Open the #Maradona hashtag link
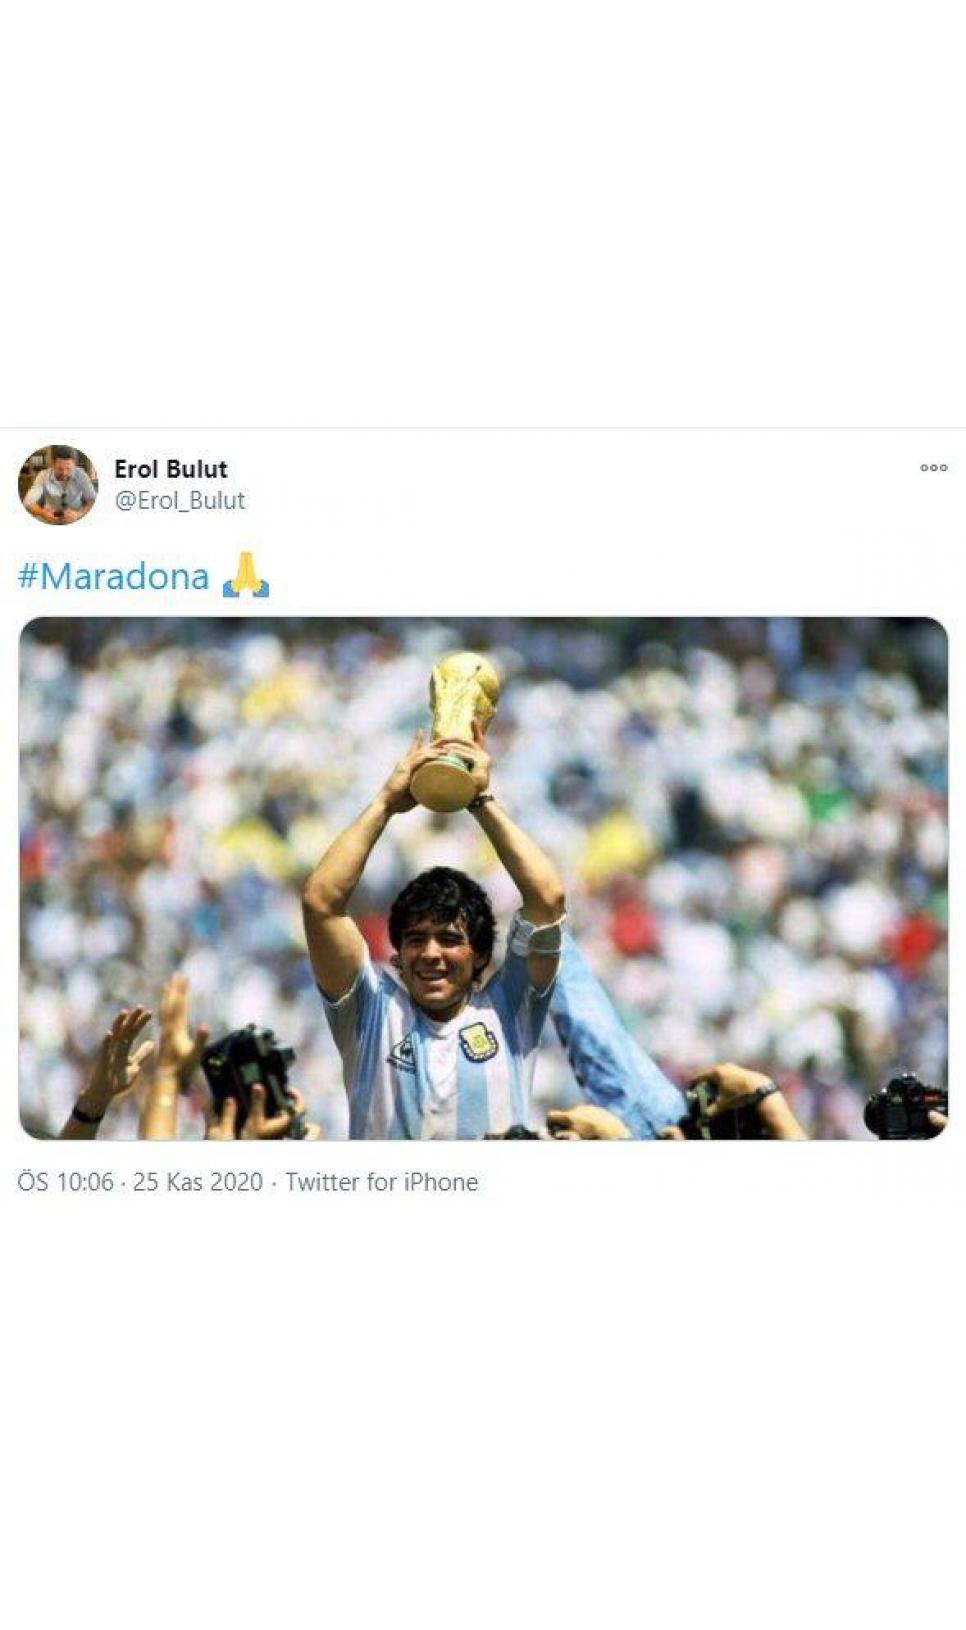 pyautogui.click(x=114, y=576)
